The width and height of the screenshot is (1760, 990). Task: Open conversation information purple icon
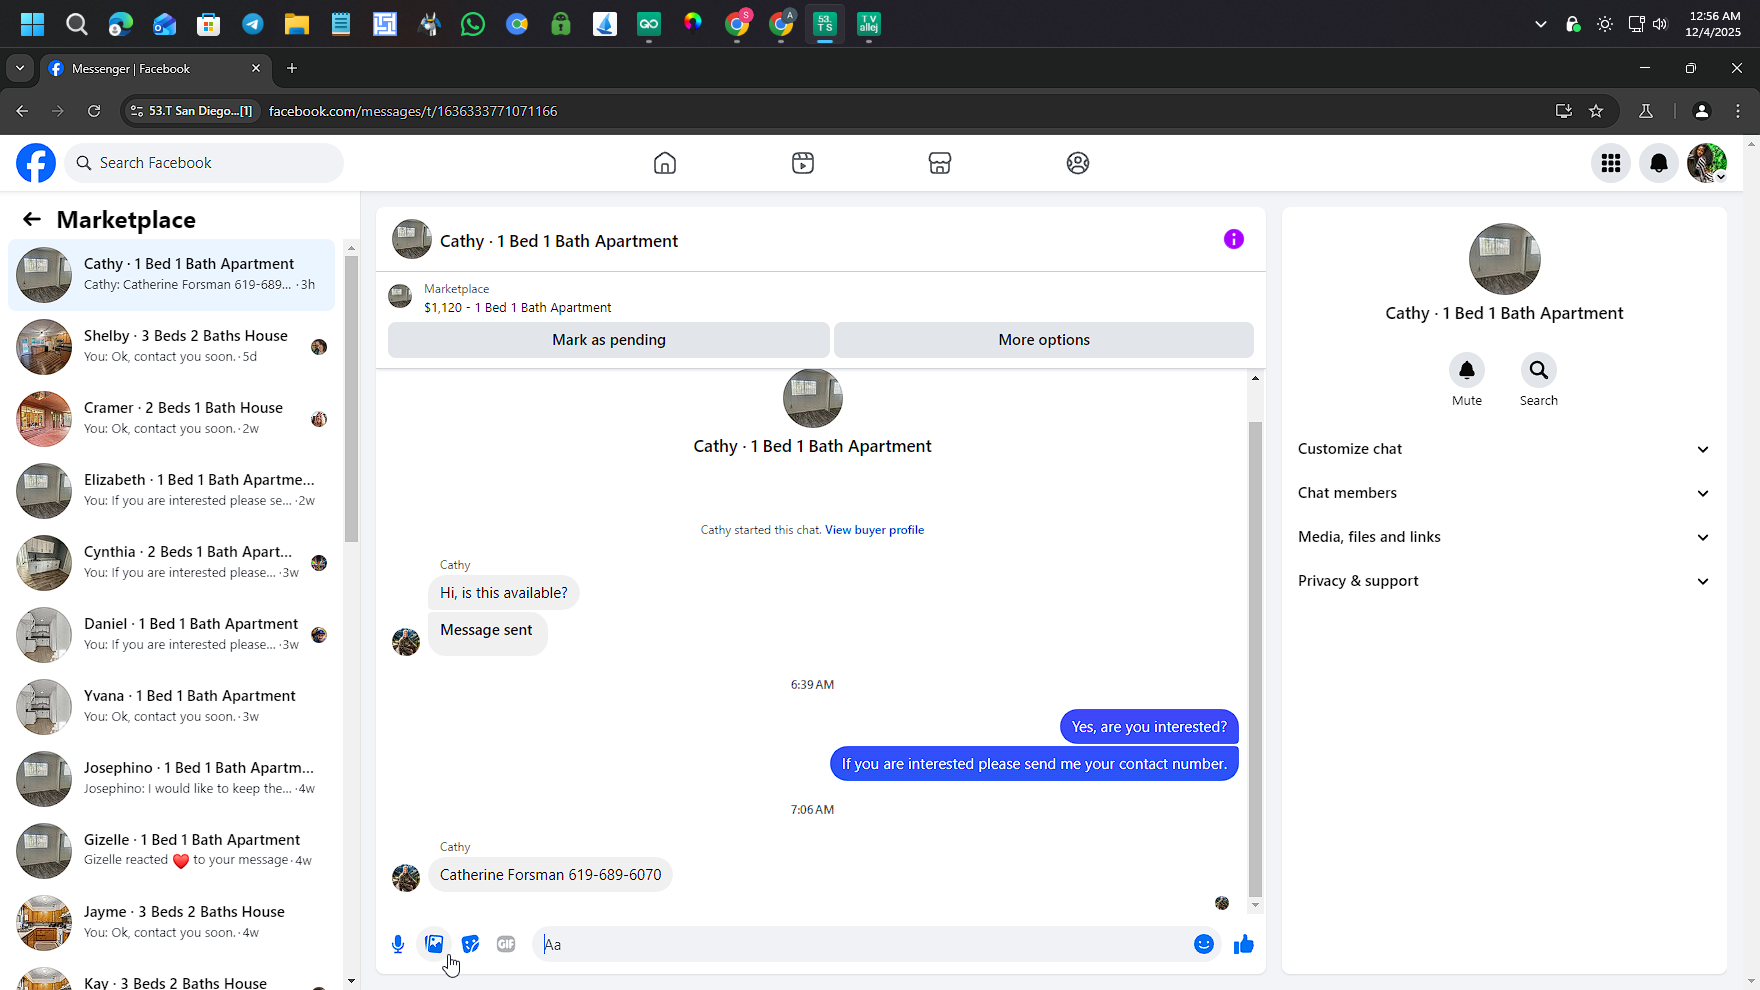click(x=1234, y=239)
